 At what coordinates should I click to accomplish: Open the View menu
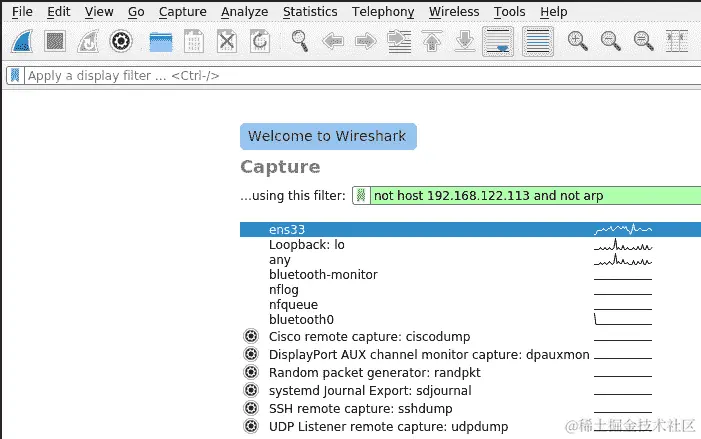click(x=99, y=12)
